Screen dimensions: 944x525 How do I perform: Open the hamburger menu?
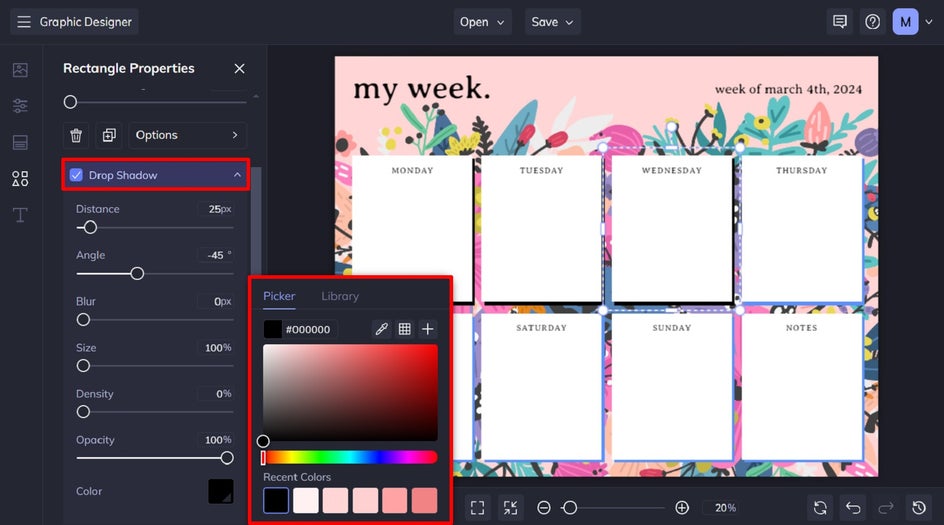pyautogui.click(x=23, y=22)
